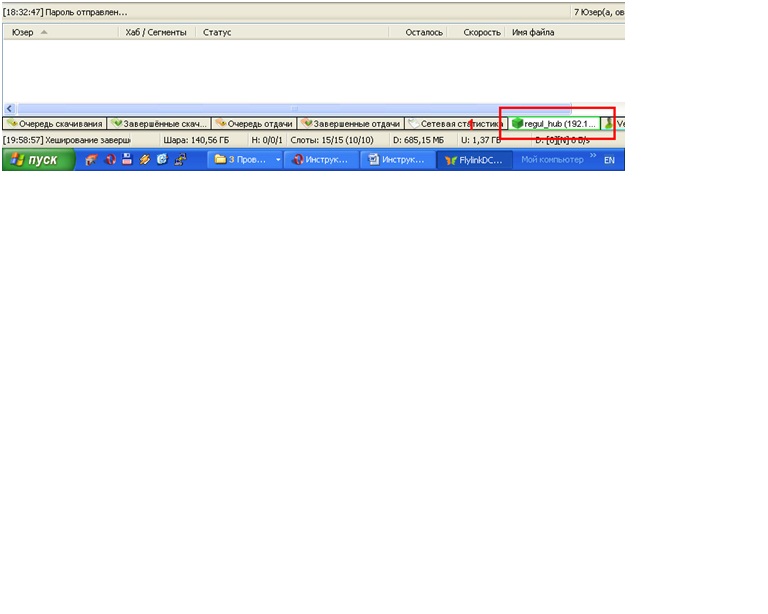Open the first quick launch icon next to пуск

point(91,160)
